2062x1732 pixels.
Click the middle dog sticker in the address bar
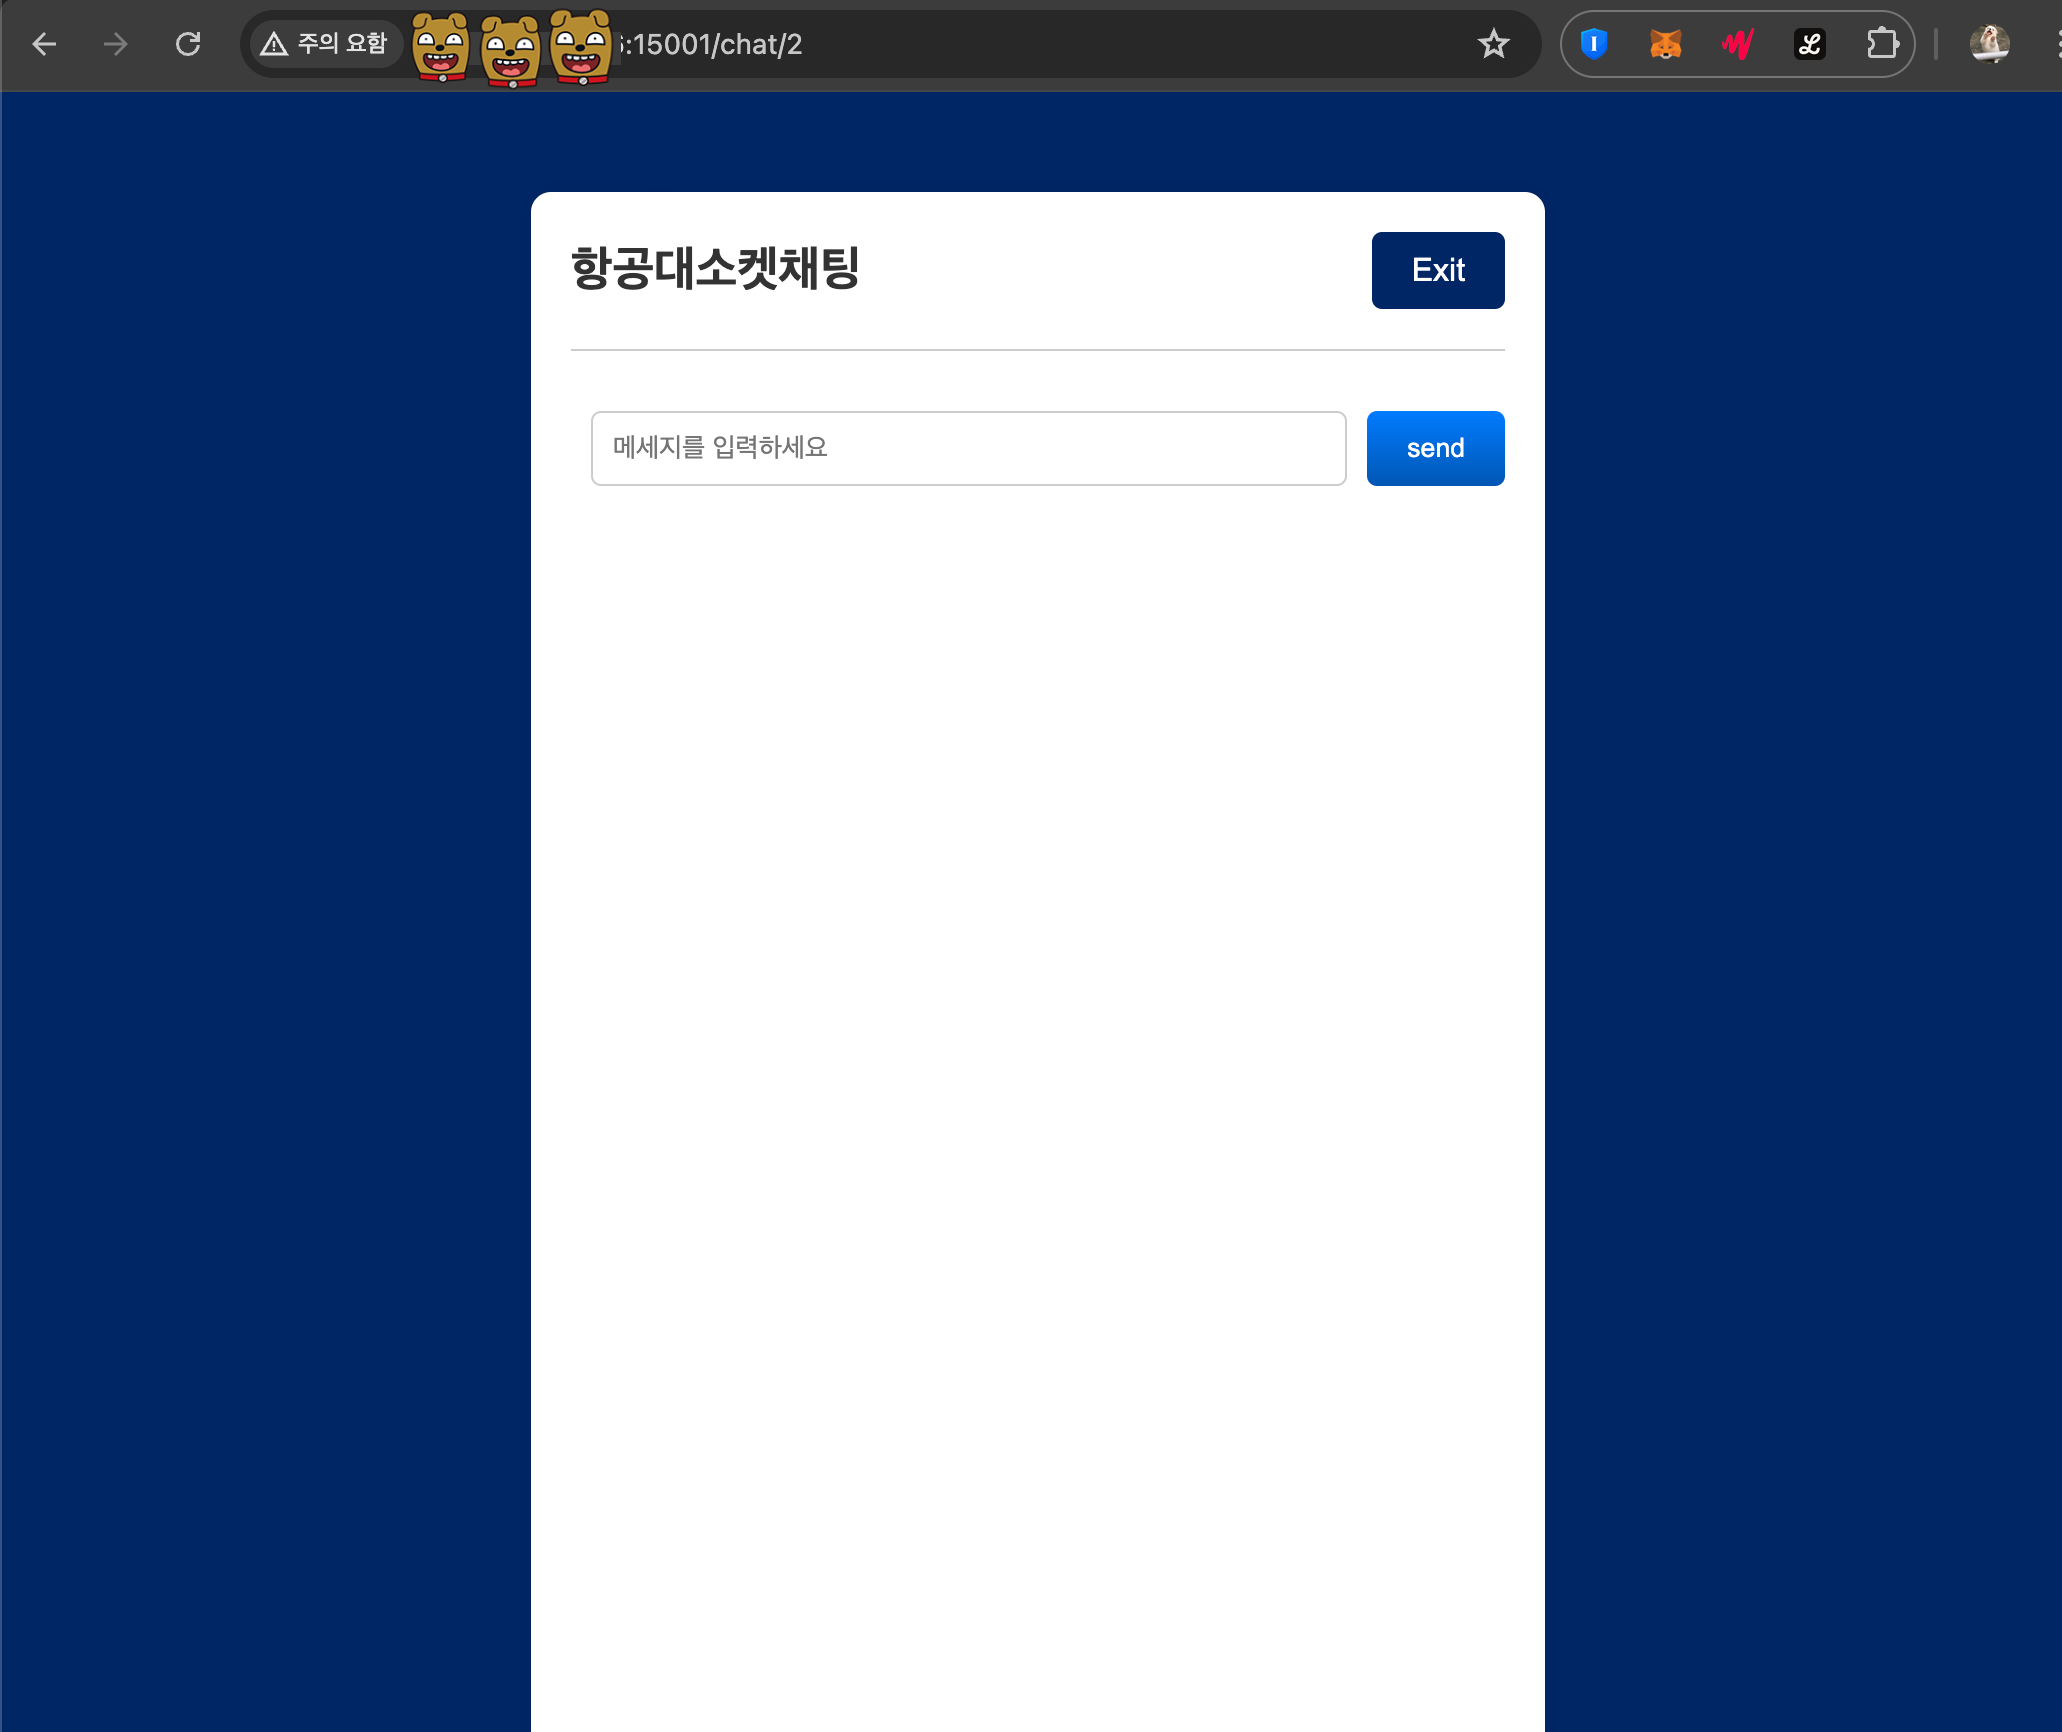[x=510, y=52]
